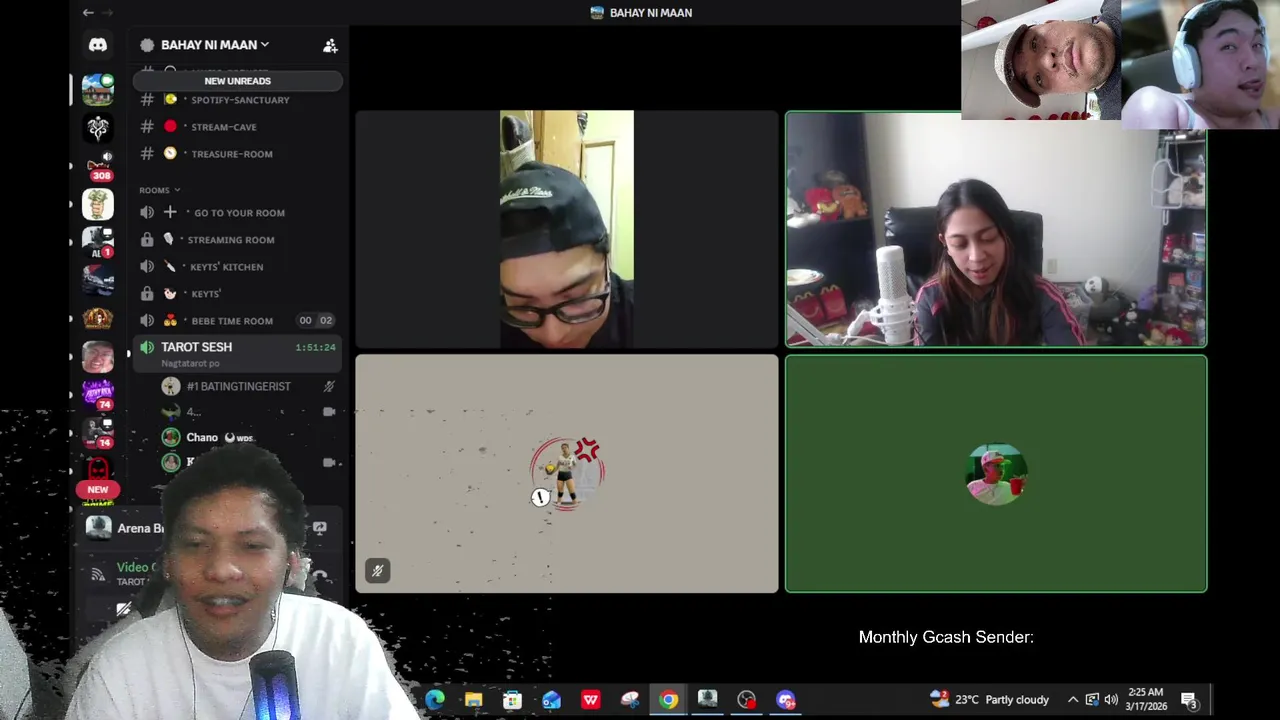Open Discord home direct messages
The width and height of the screenshot is (1280, 720).
point(97,45)
